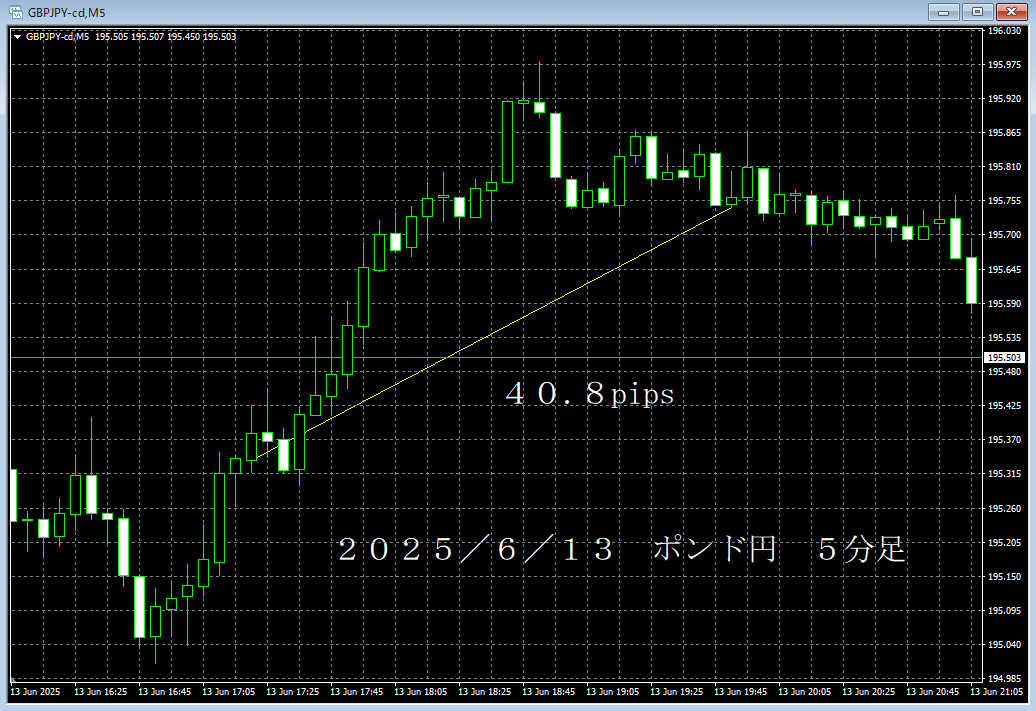Click the current price tag 195.503
The height and width of the screenshot is (711, 1036).
coord(1003,358)
